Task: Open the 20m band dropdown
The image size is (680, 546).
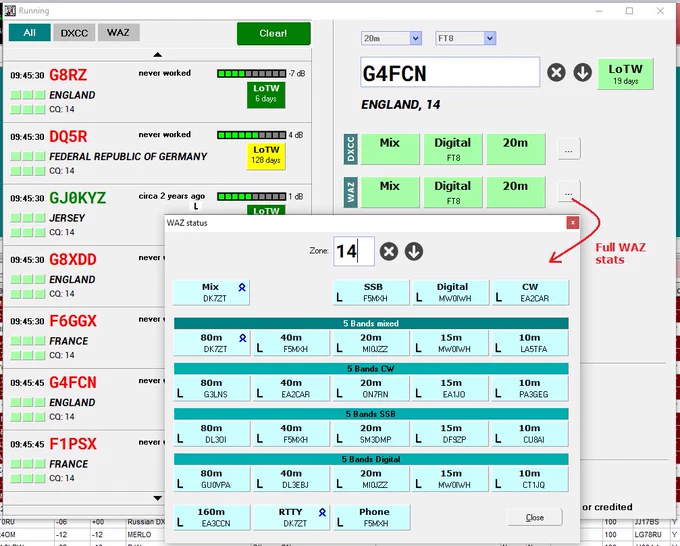Action: click(x=415, y=38)
